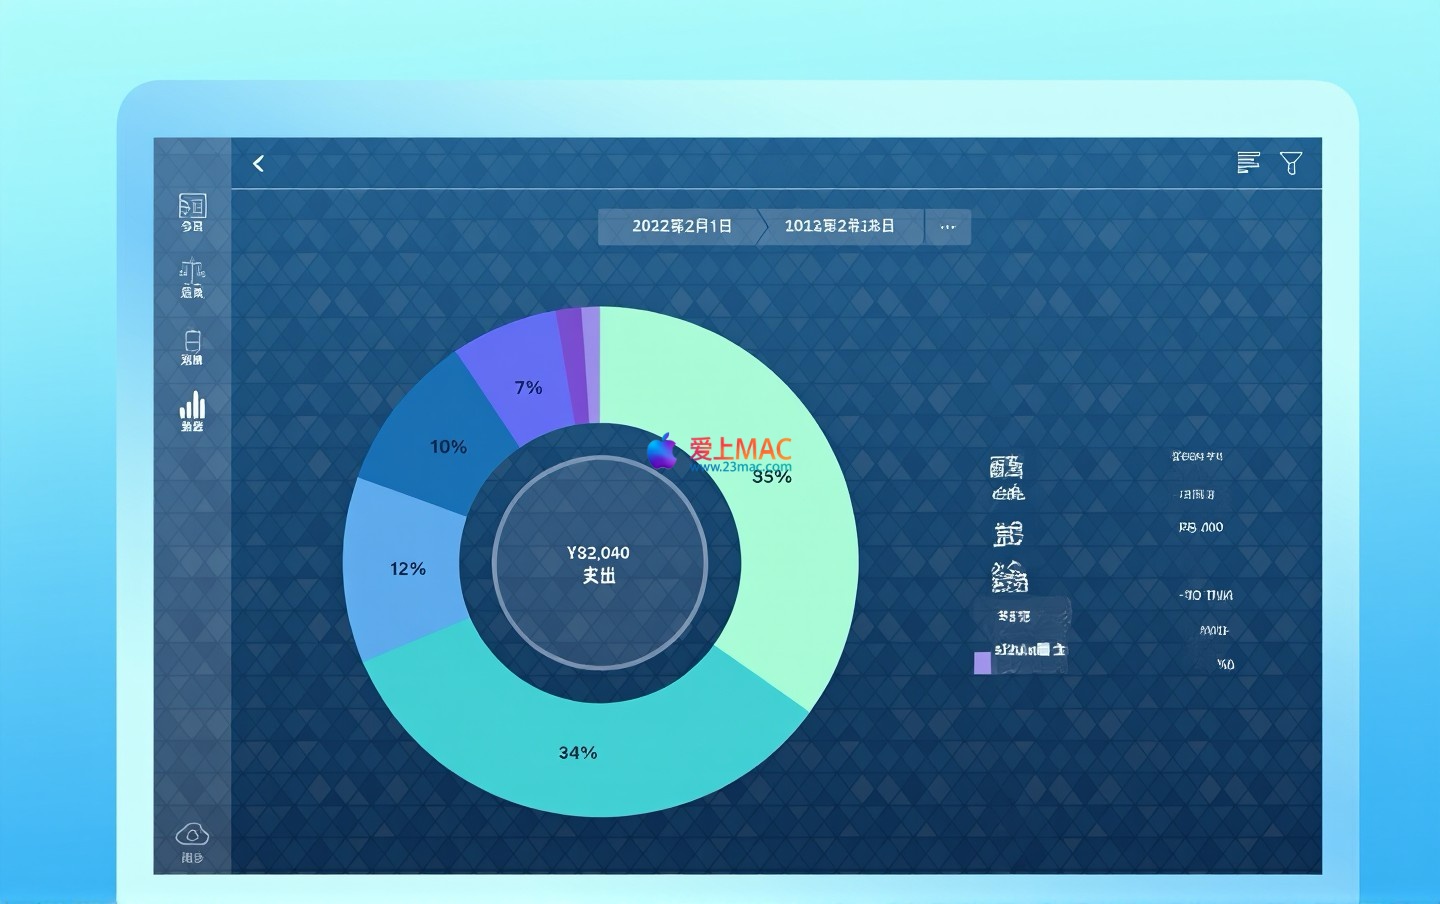Image resolution: width=1440 pixels, height=904 pixels.
Task: Select the legend row showing 000 amount
Action: [1201, 528]
